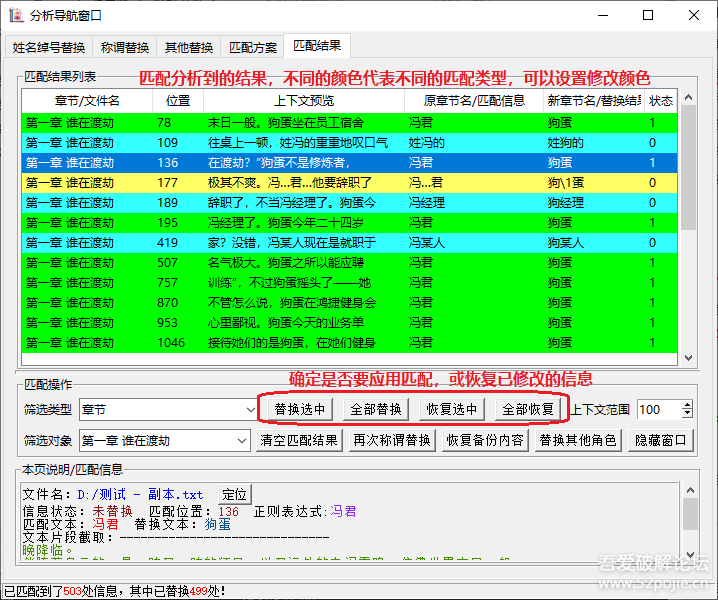The height and width of the screenshot is (600, 718).
Task: Click the replacement cell 狗某人
Action: (x=566, y=243)
